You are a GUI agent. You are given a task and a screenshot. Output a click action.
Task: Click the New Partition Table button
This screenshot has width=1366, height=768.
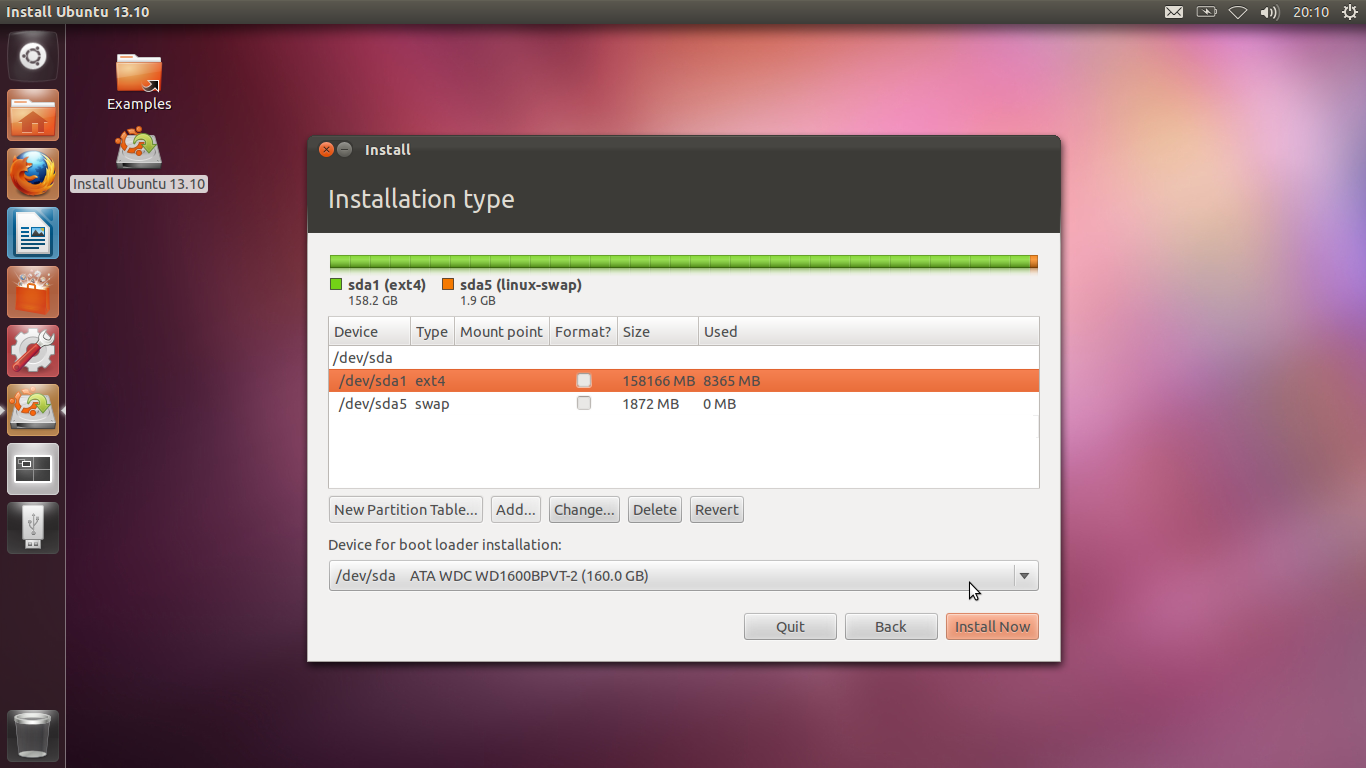(x=406, y=510)
